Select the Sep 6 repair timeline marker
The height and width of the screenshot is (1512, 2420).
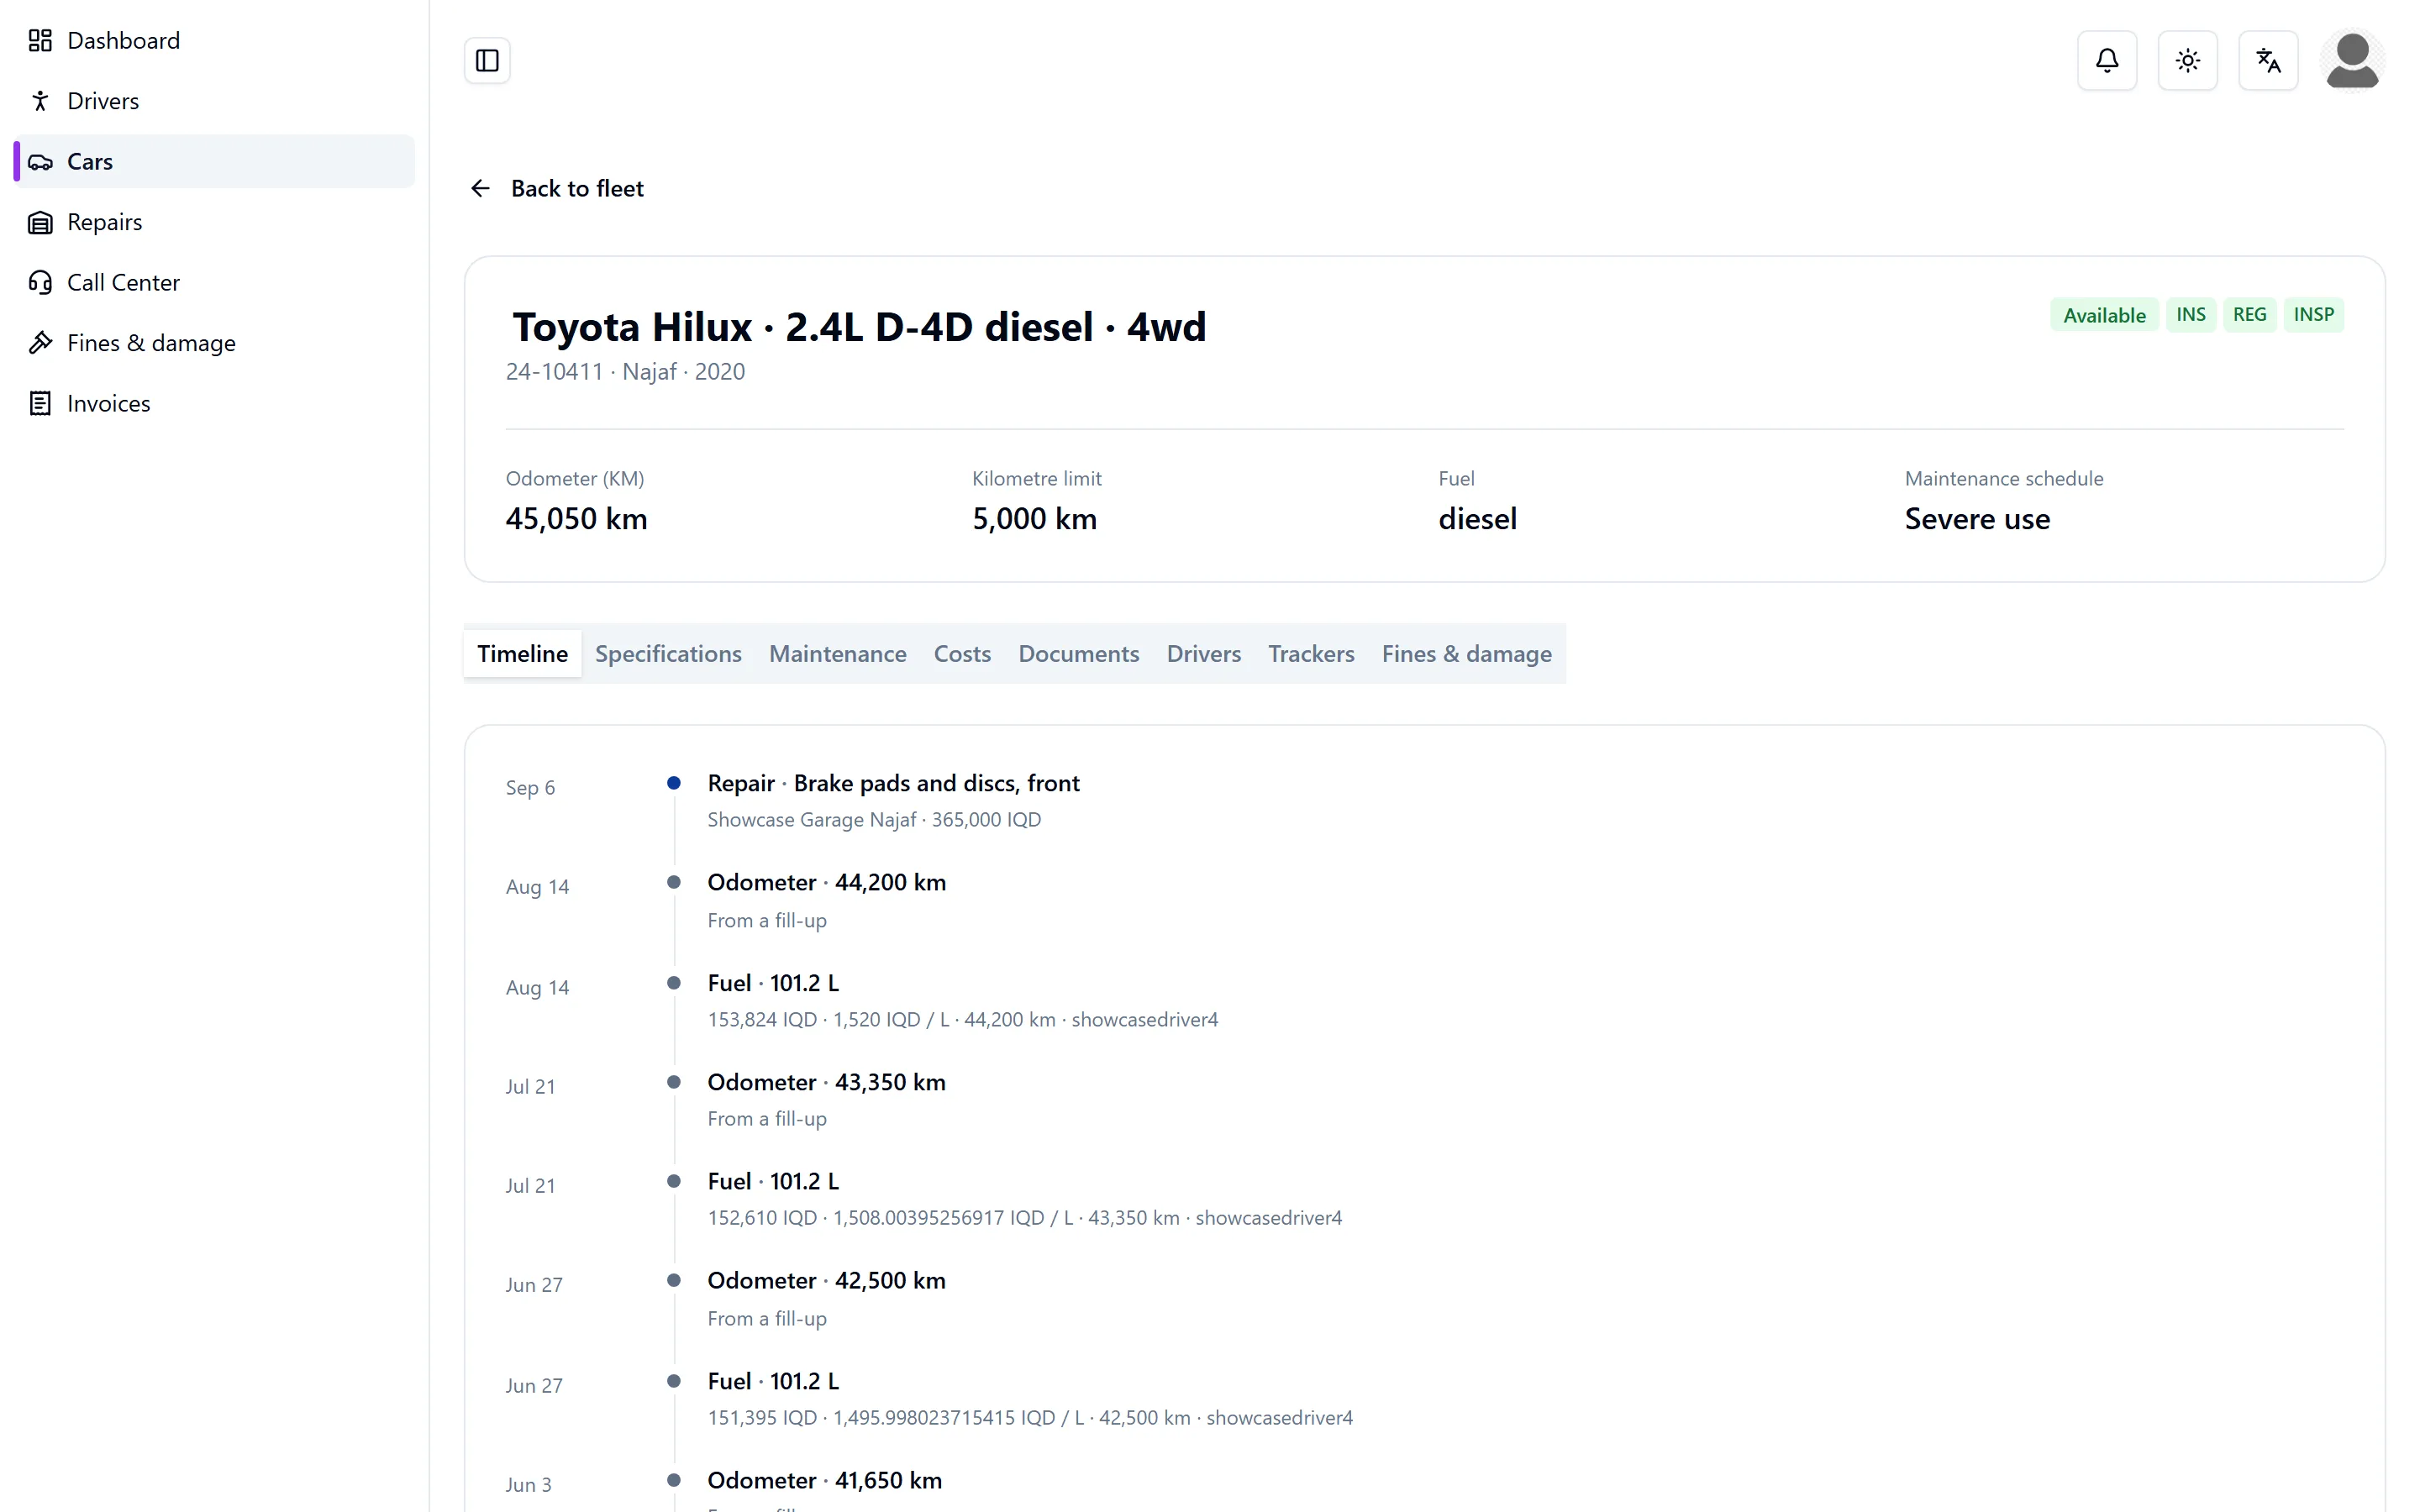click(x=674, y=783)
